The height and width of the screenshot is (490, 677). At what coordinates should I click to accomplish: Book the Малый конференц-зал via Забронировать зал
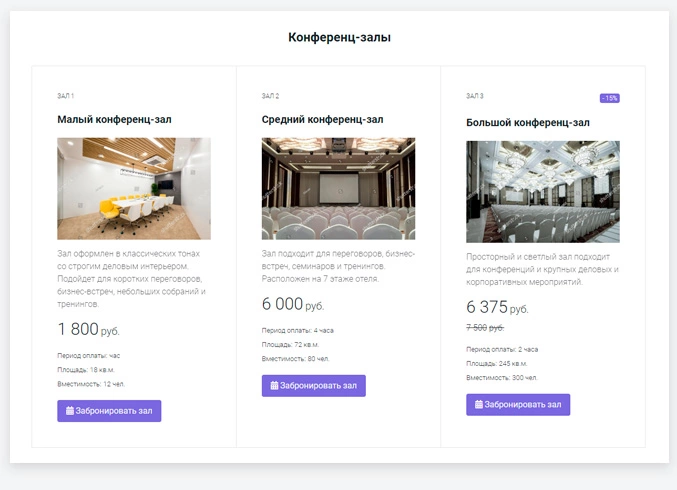tap(109, 411)
